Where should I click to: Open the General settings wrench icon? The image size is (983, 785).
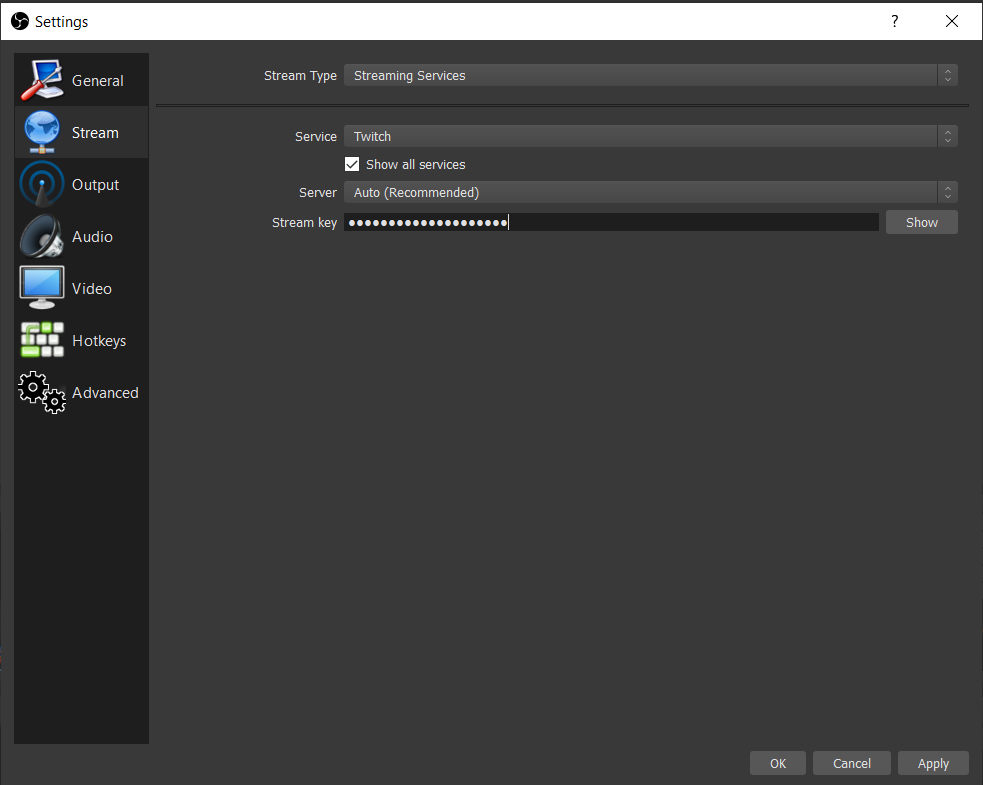41,80
